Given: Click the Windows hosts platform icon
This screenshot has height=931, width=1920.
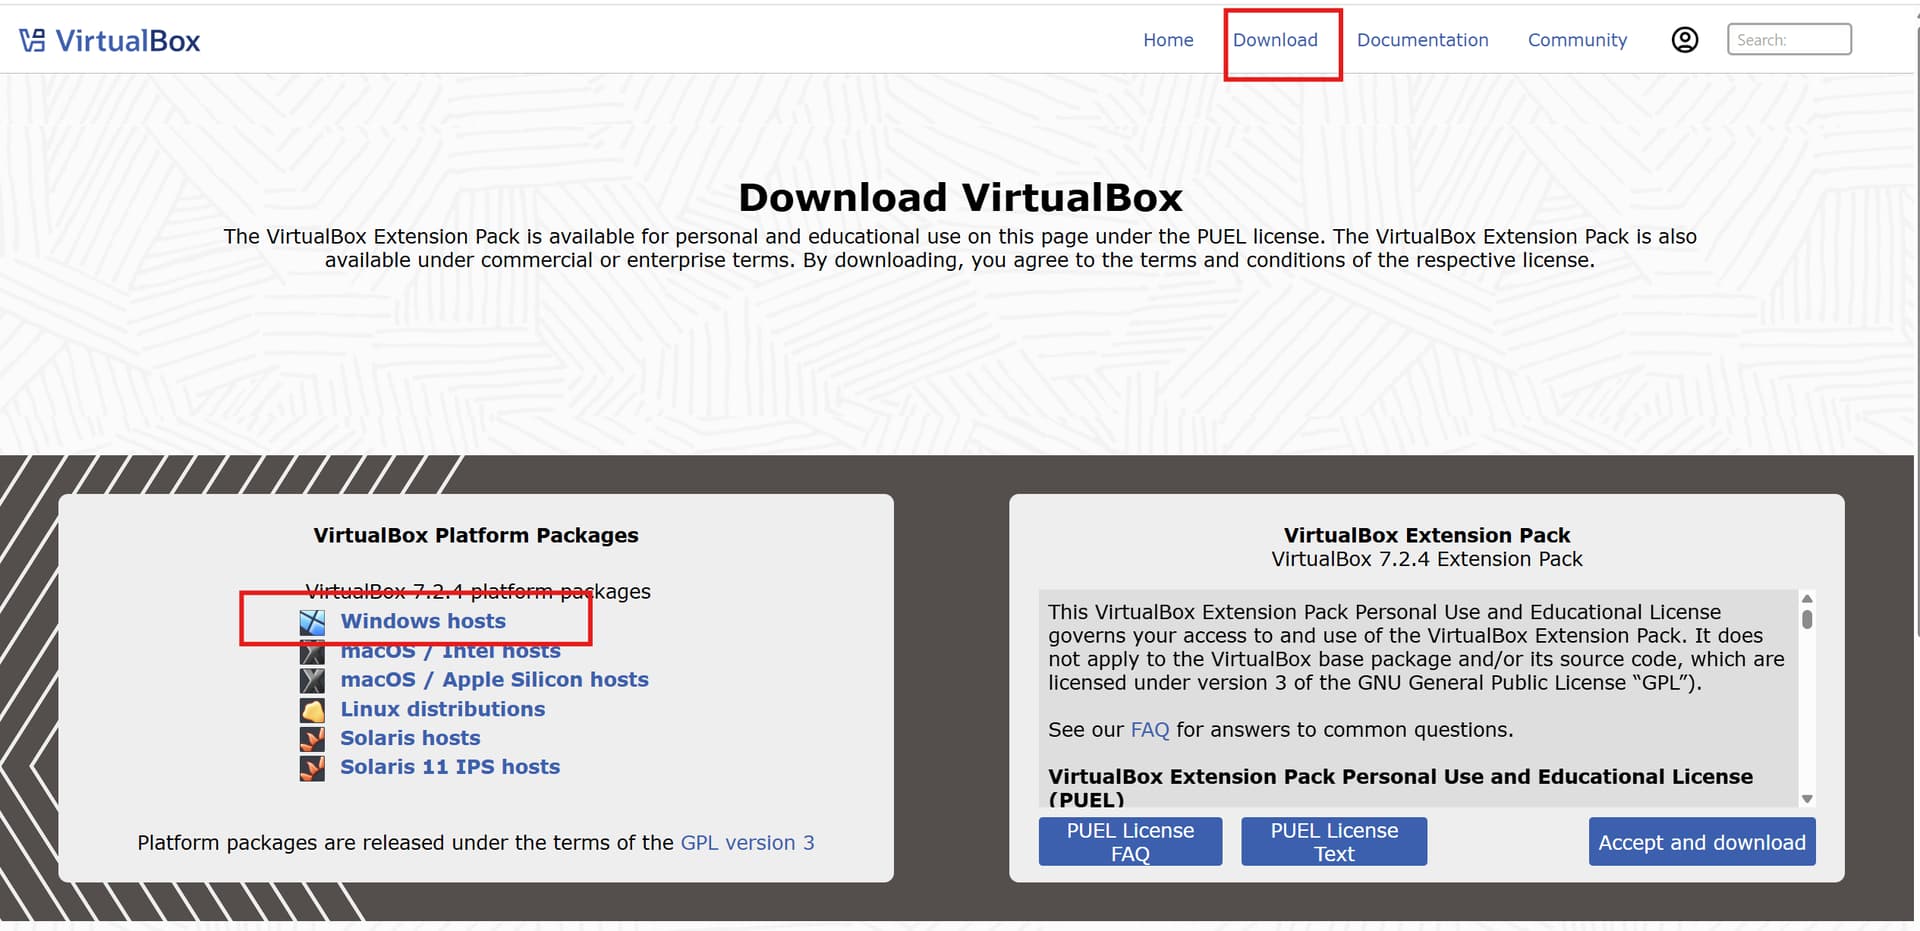Looking at the screenshot, I should [x=312, y=622].
